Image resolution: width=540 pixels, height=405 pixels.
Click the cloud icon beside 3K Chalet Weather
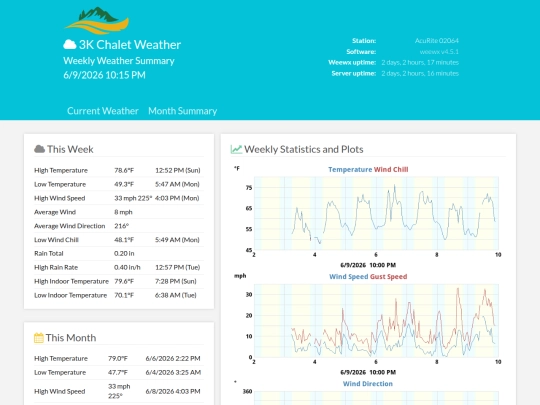coord(70,44)
